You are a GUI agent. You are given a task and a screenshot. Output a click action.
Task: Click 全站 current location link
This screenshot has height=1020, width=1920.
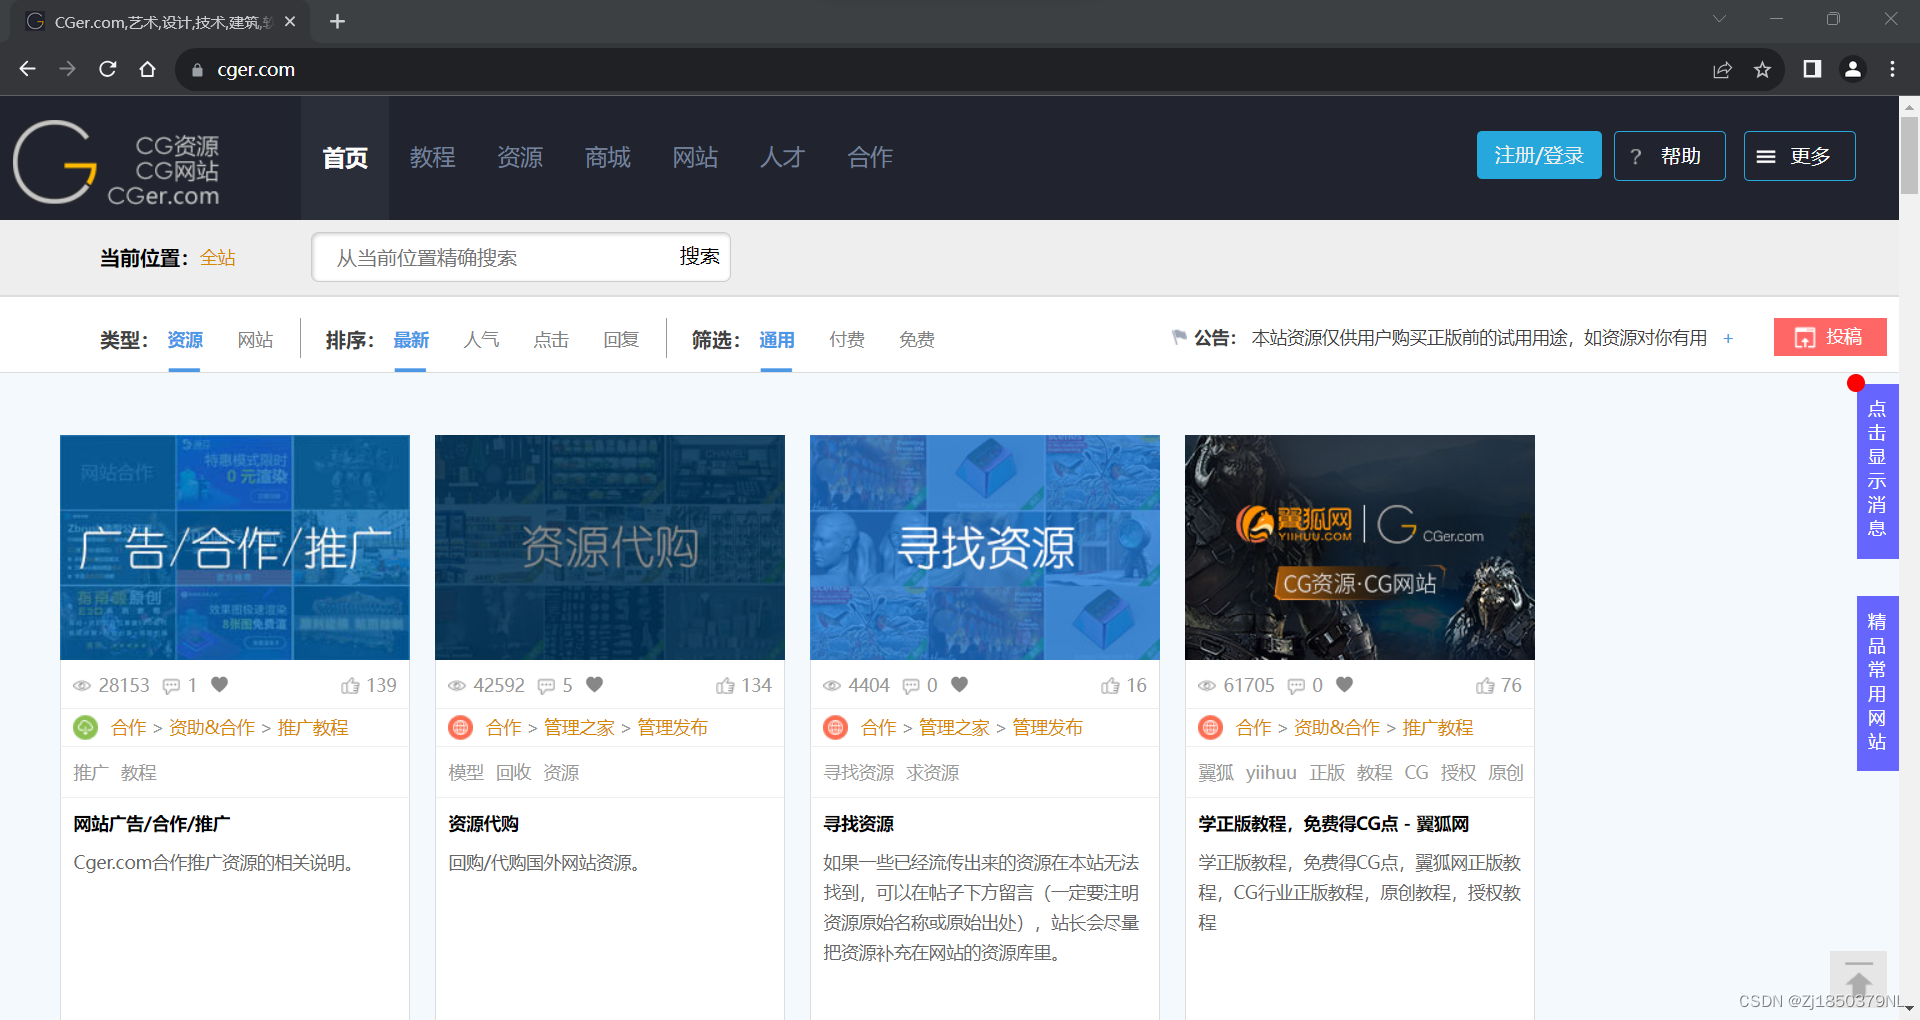pos(218,258)
